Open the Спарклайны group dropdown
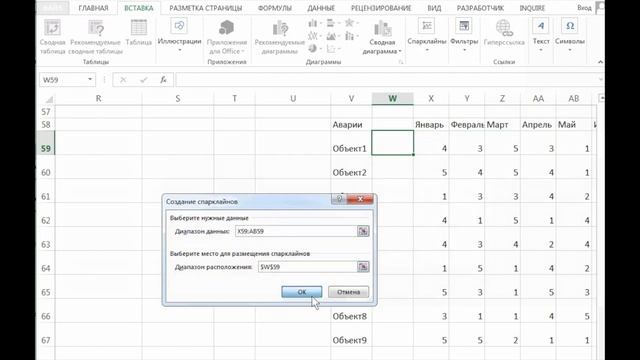Screen dimensions: 640x360 427,36
